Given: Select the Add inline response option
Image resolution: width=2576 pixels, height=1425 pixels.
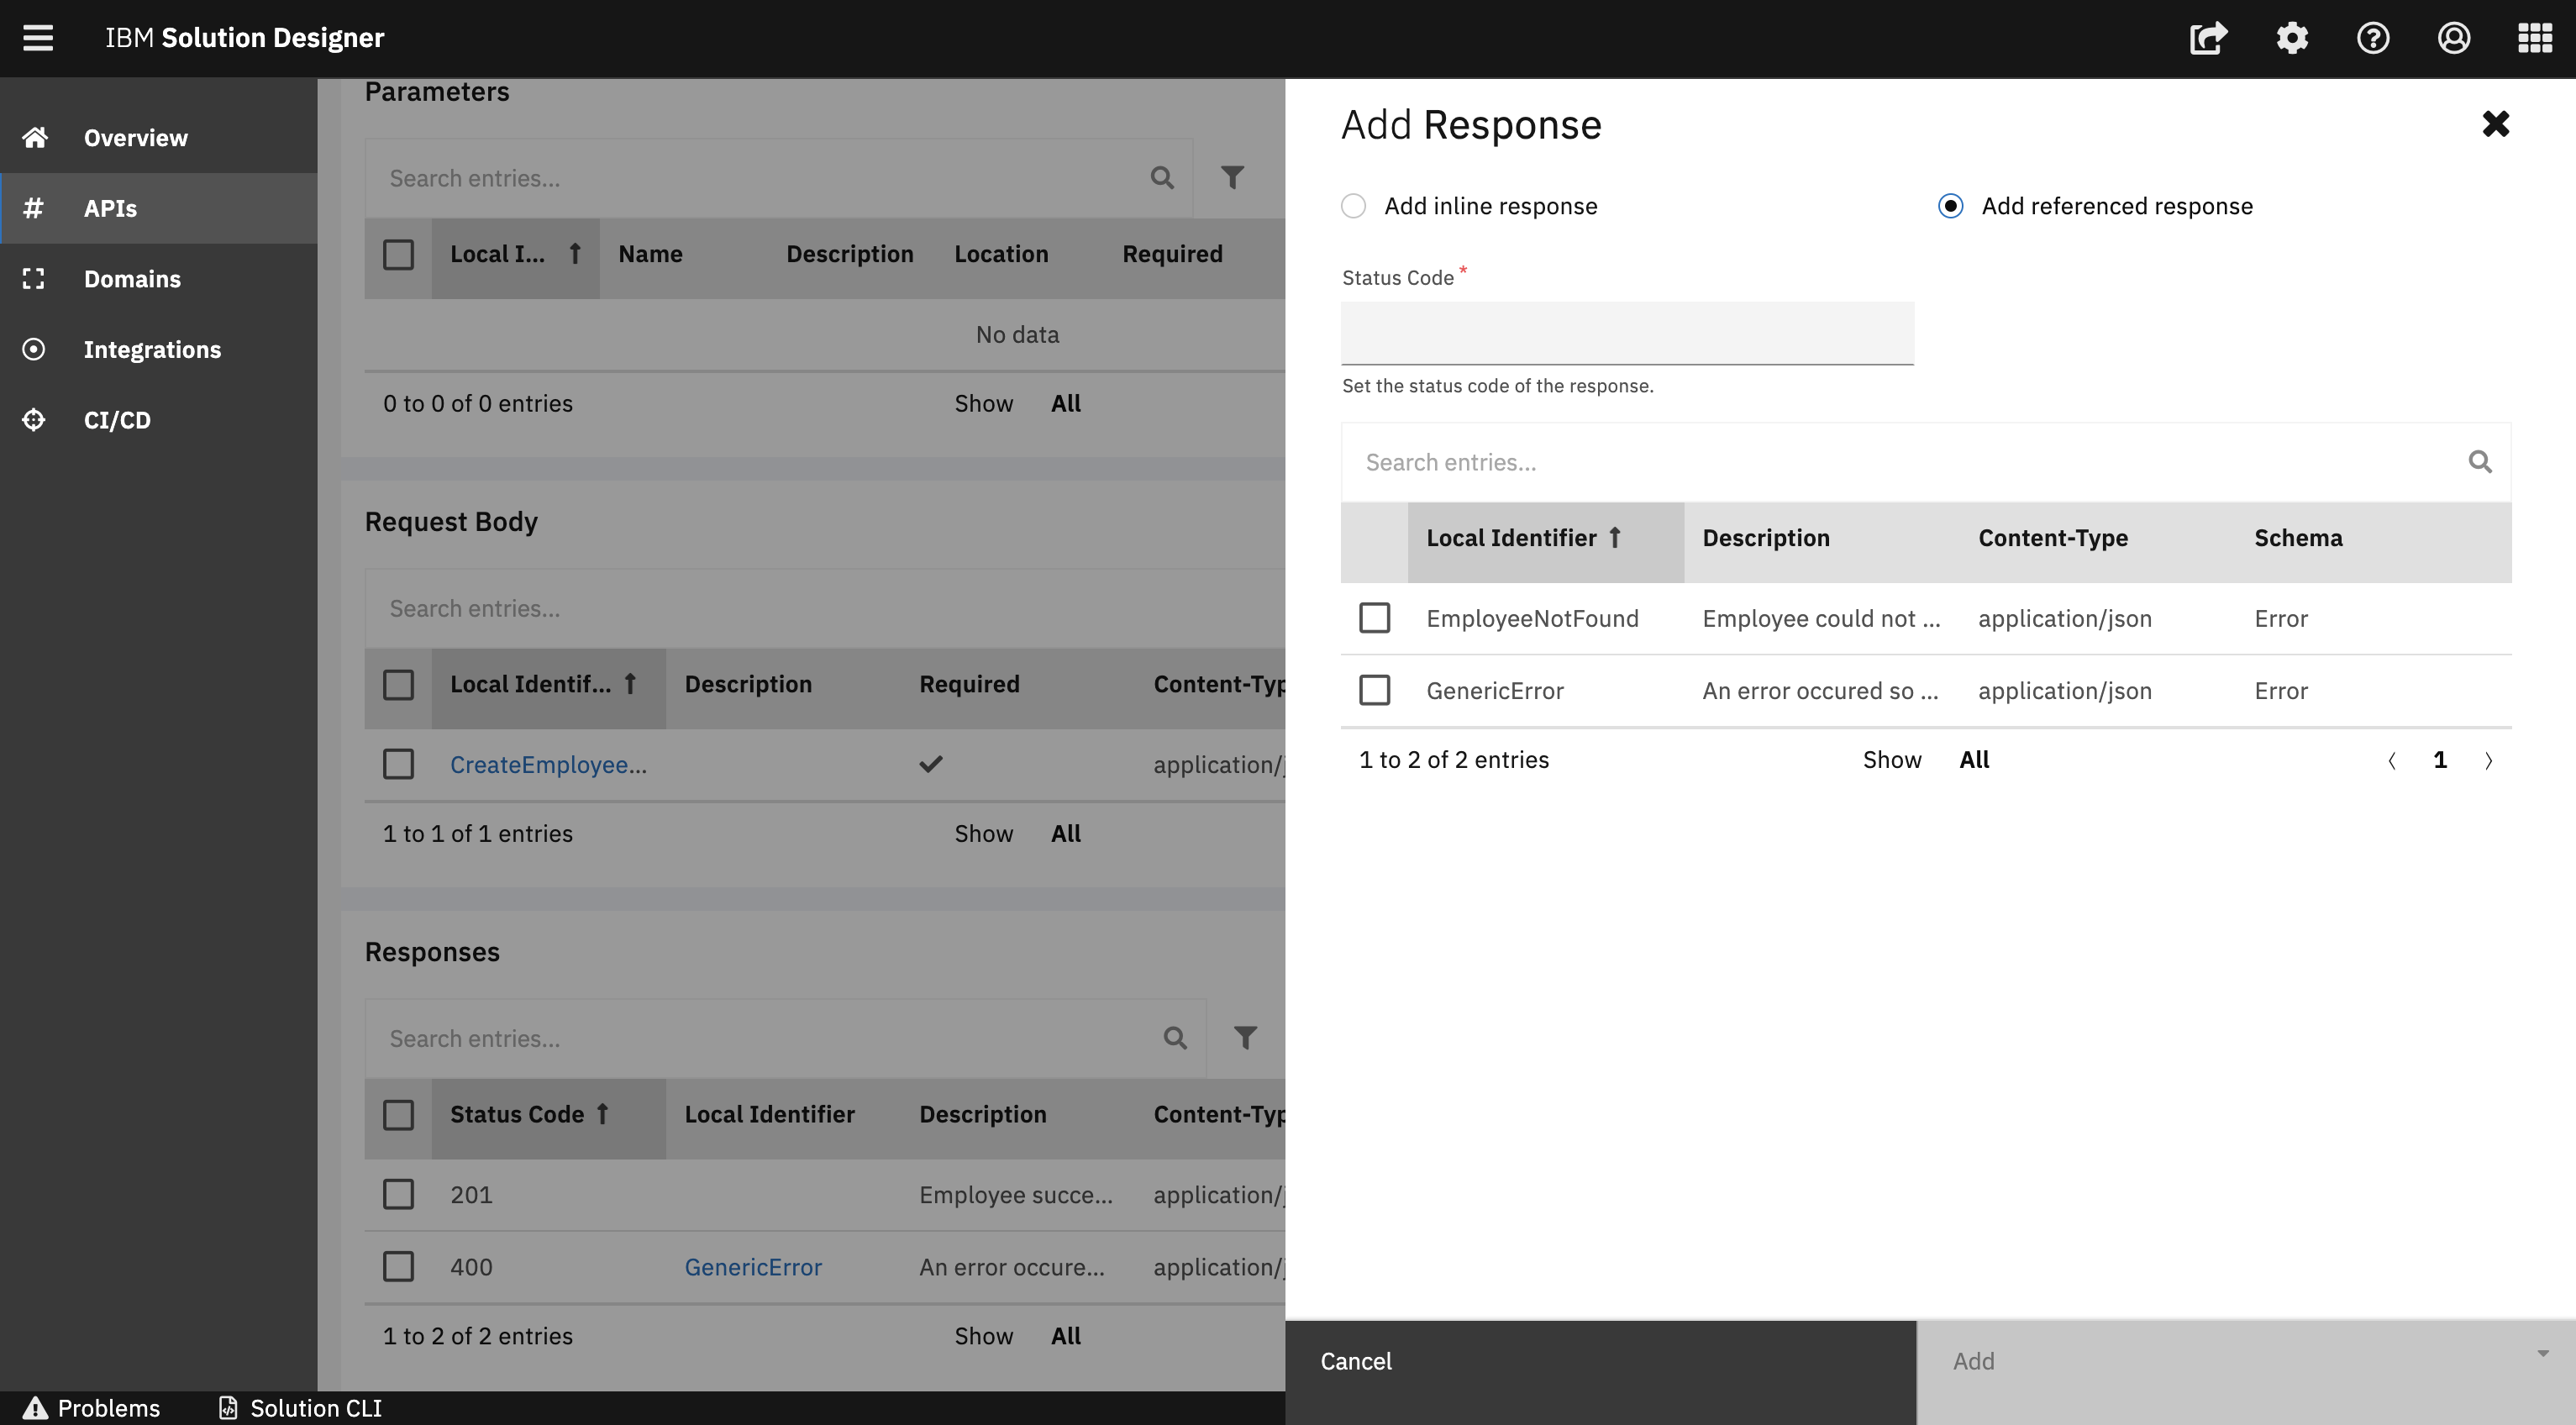Looking at the screenshot, I should pos(1353,206).
